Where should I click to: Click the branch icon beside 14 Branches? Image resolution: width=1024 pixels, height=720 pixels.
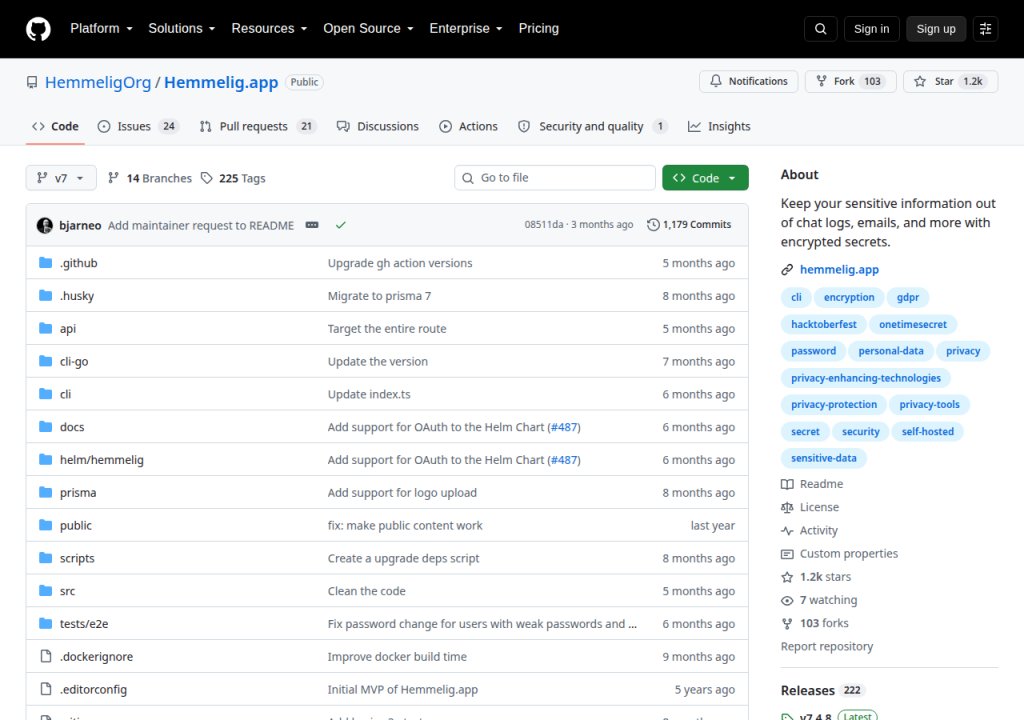coord(113,178)
